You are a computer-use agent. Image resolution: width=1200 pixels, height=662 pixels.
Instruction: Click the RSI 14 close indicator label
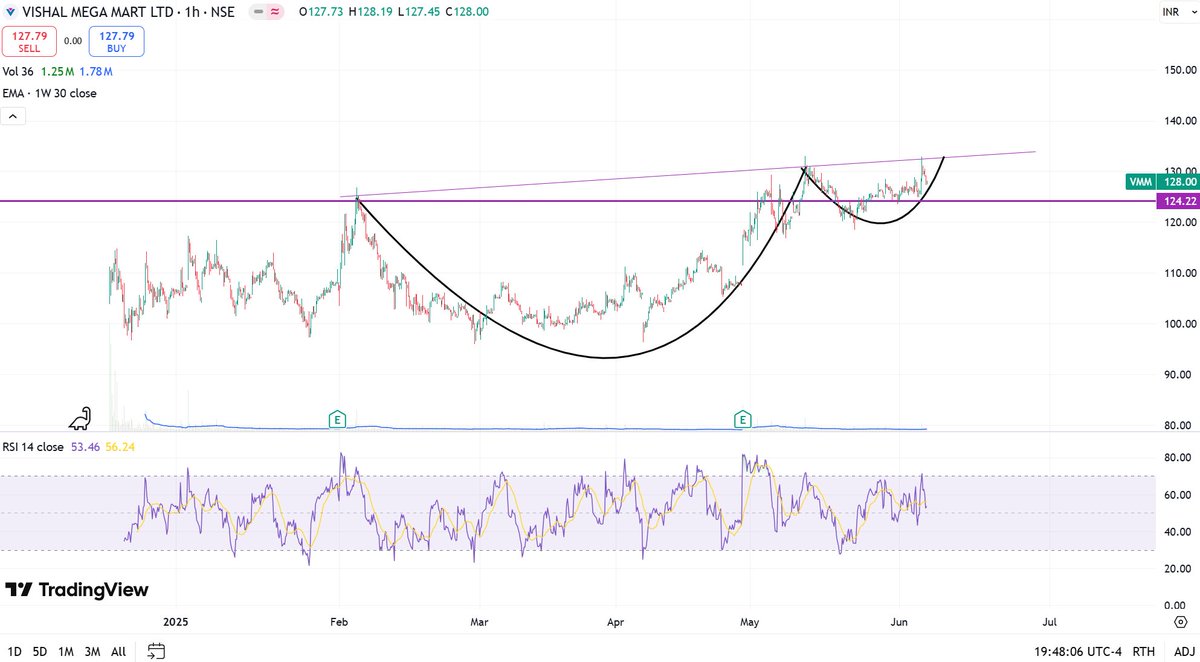point(33,448)
